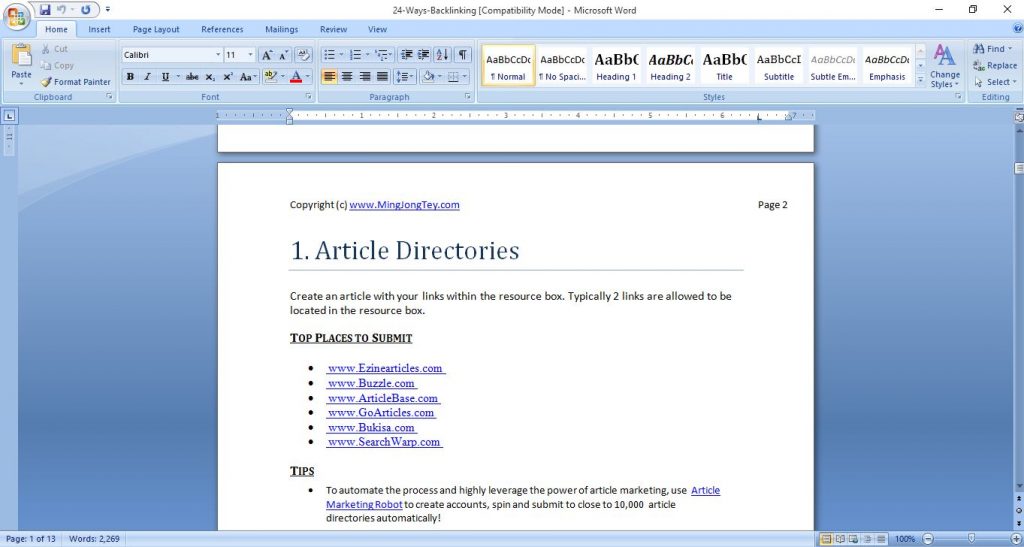Toggle italic formatting
This screenshot has width=1024, height=547.
pos(147,77)
